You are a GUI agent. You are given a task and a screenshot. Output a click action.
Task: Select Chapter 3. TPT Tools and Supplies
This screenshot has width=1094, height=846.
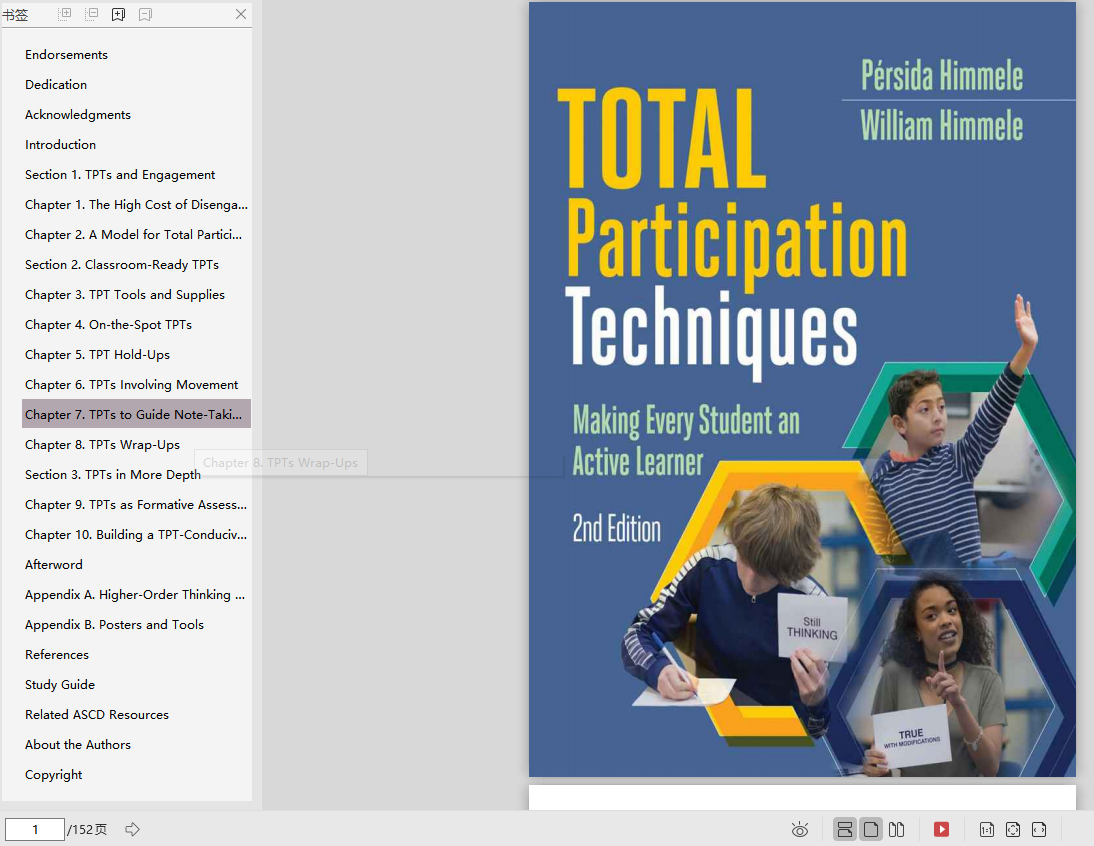125,294
